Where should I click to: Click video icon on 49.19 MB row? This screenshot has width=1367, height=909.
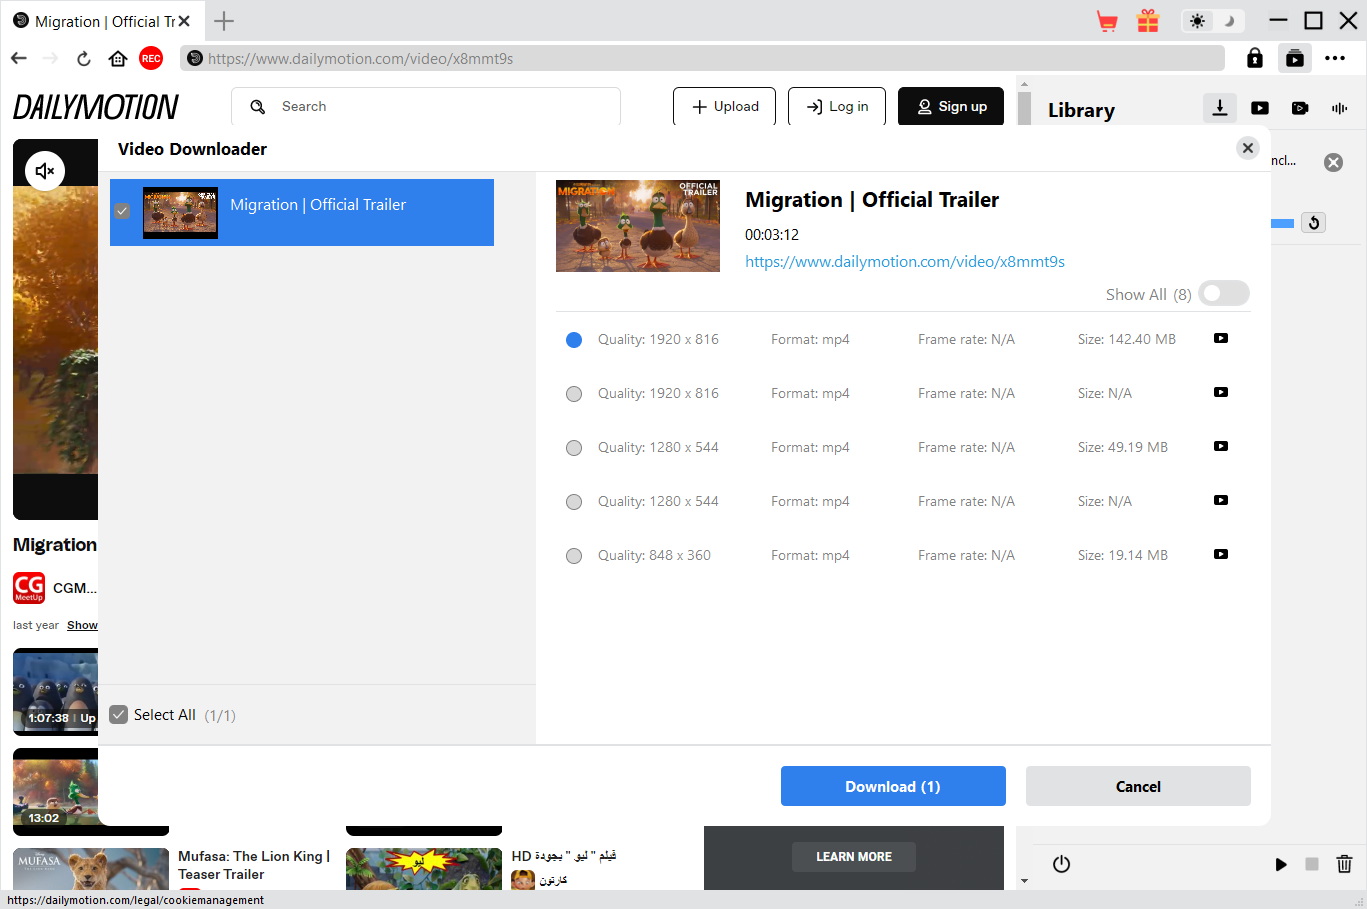click(1221, 446)
